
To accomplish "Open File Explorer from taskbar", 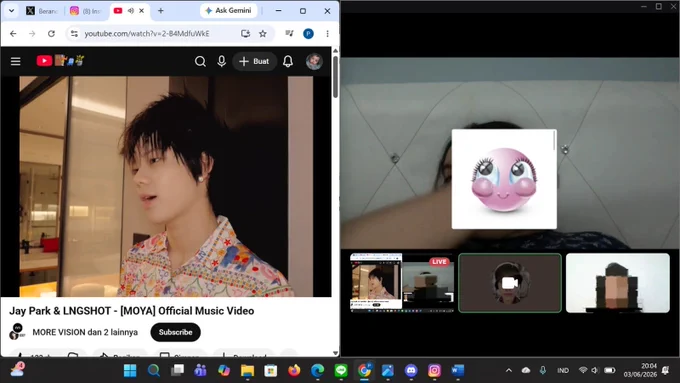I will coord(247,370).
